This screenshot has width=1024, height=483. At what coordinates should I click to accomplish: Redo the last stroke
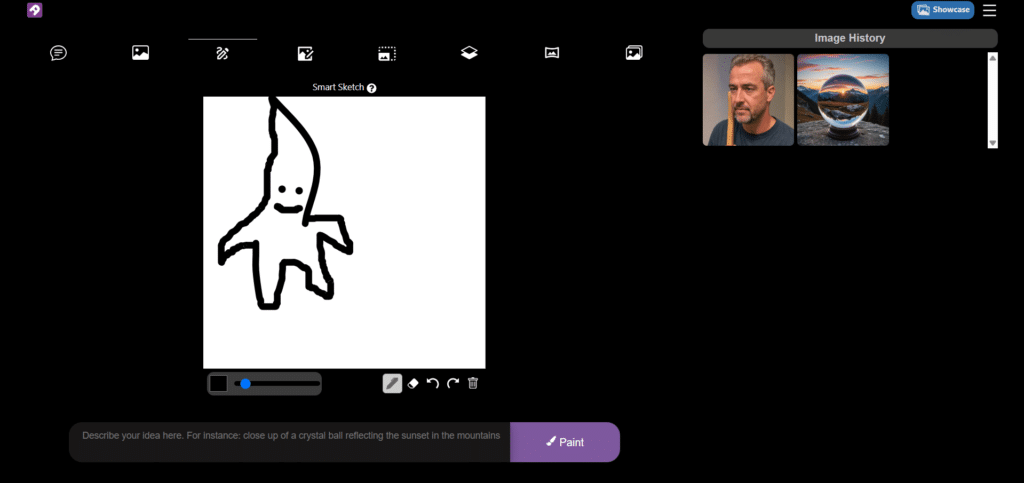coord(453,384)
